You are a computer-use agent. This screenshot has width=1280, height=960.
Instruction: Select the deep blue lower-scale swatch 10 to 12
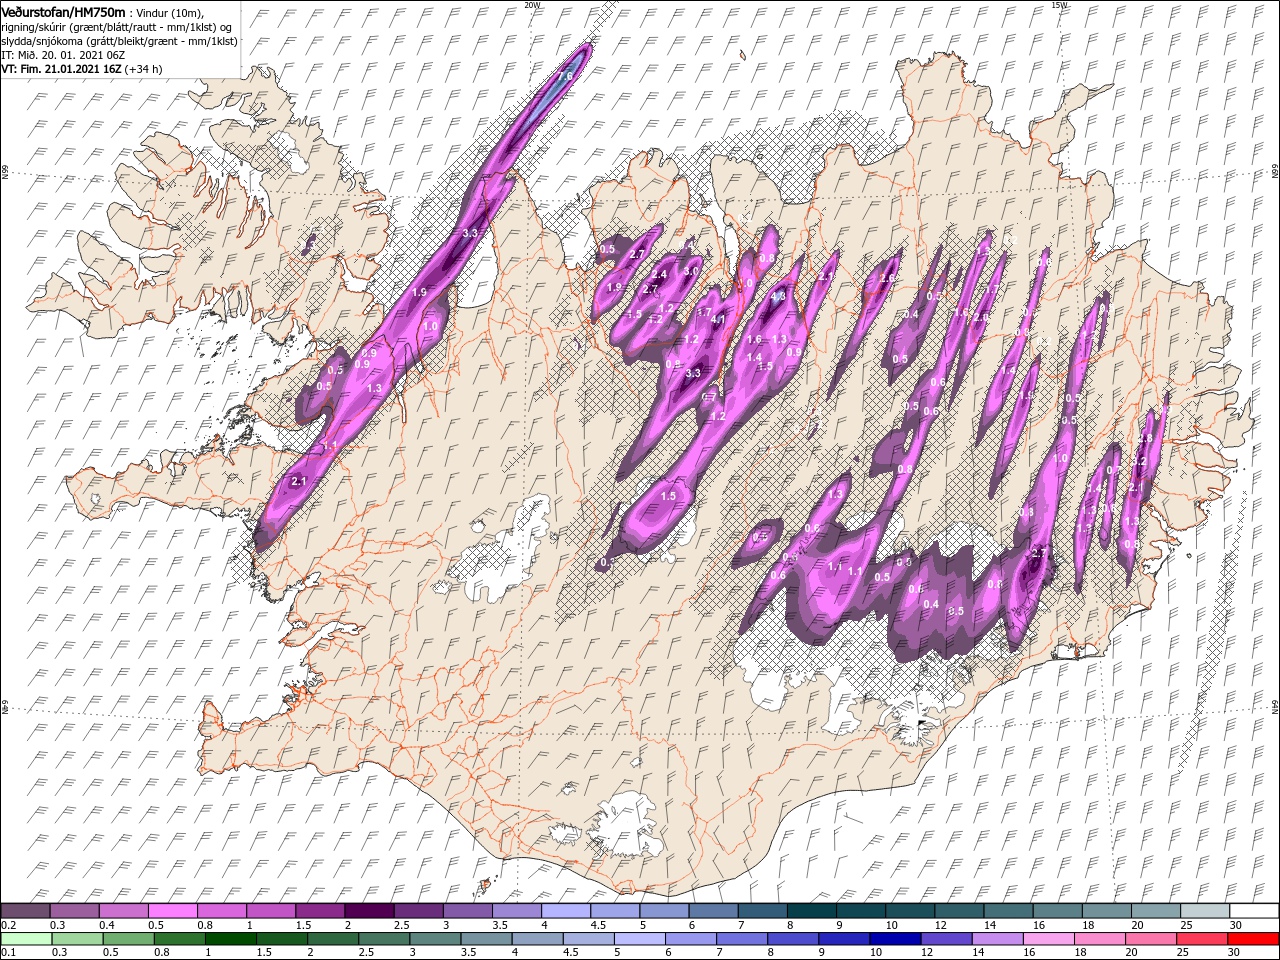894,939
